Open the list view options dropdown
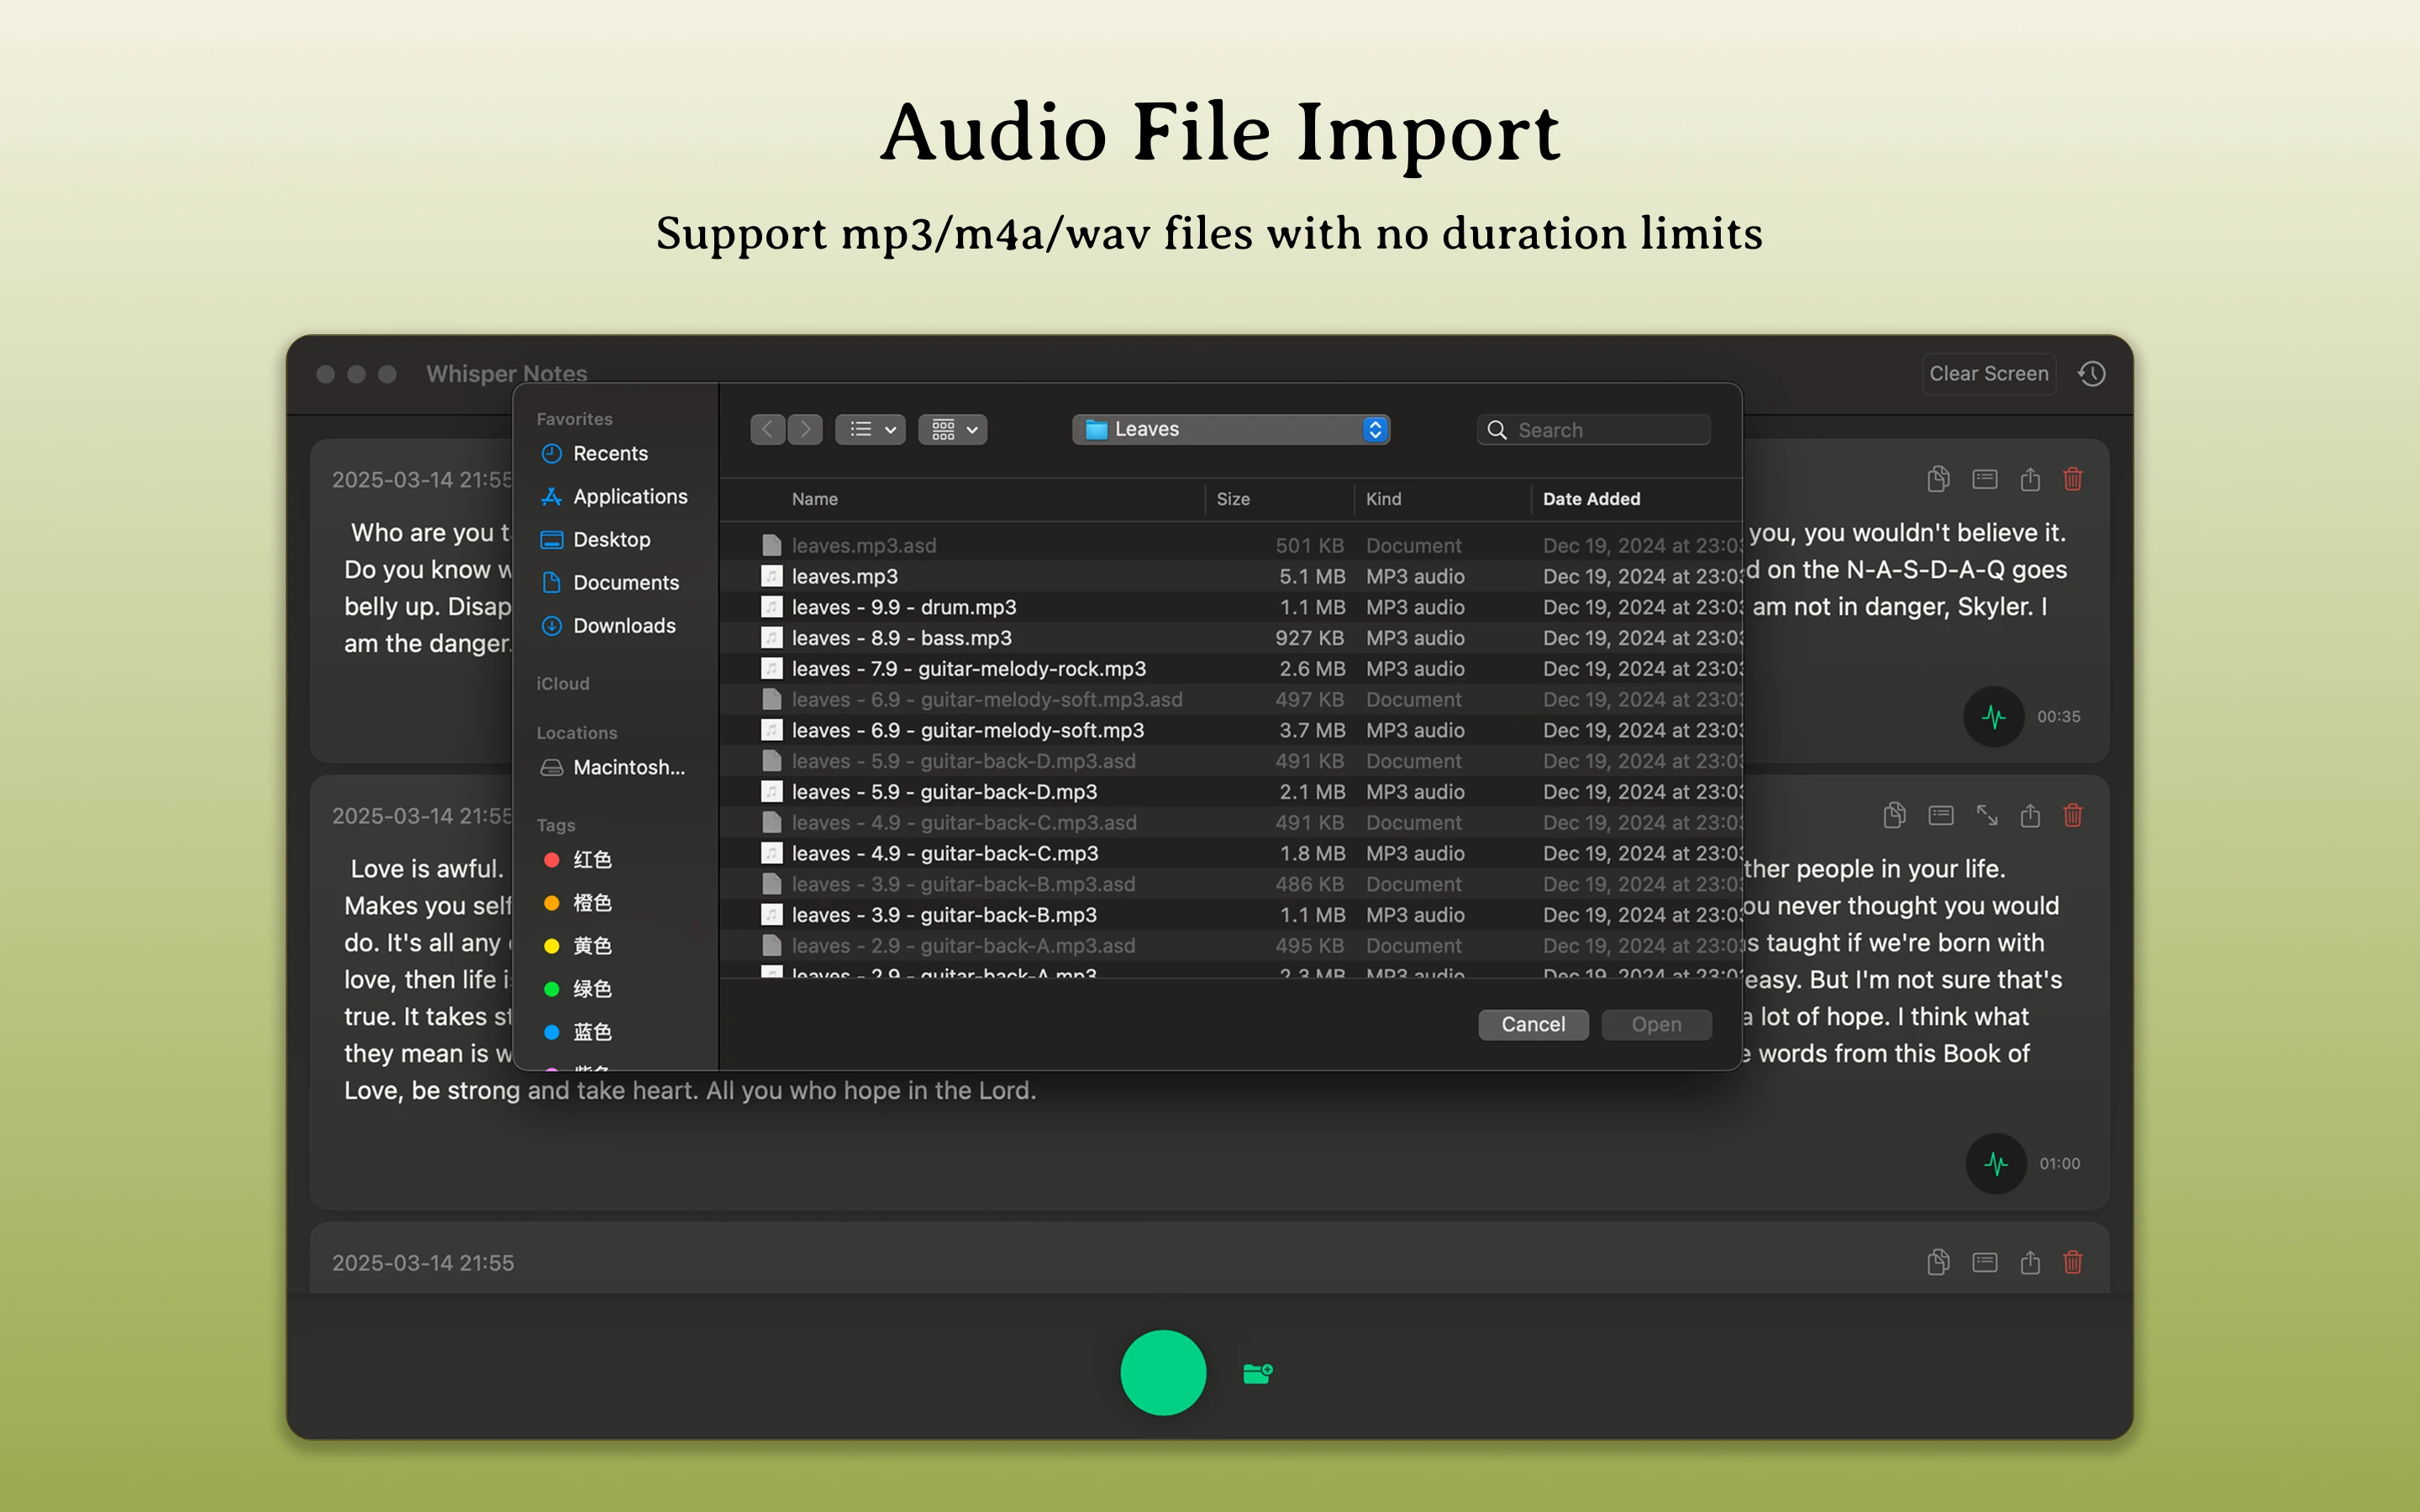2420x1512 pixels. pyautogui.click(x=871, y=429)
